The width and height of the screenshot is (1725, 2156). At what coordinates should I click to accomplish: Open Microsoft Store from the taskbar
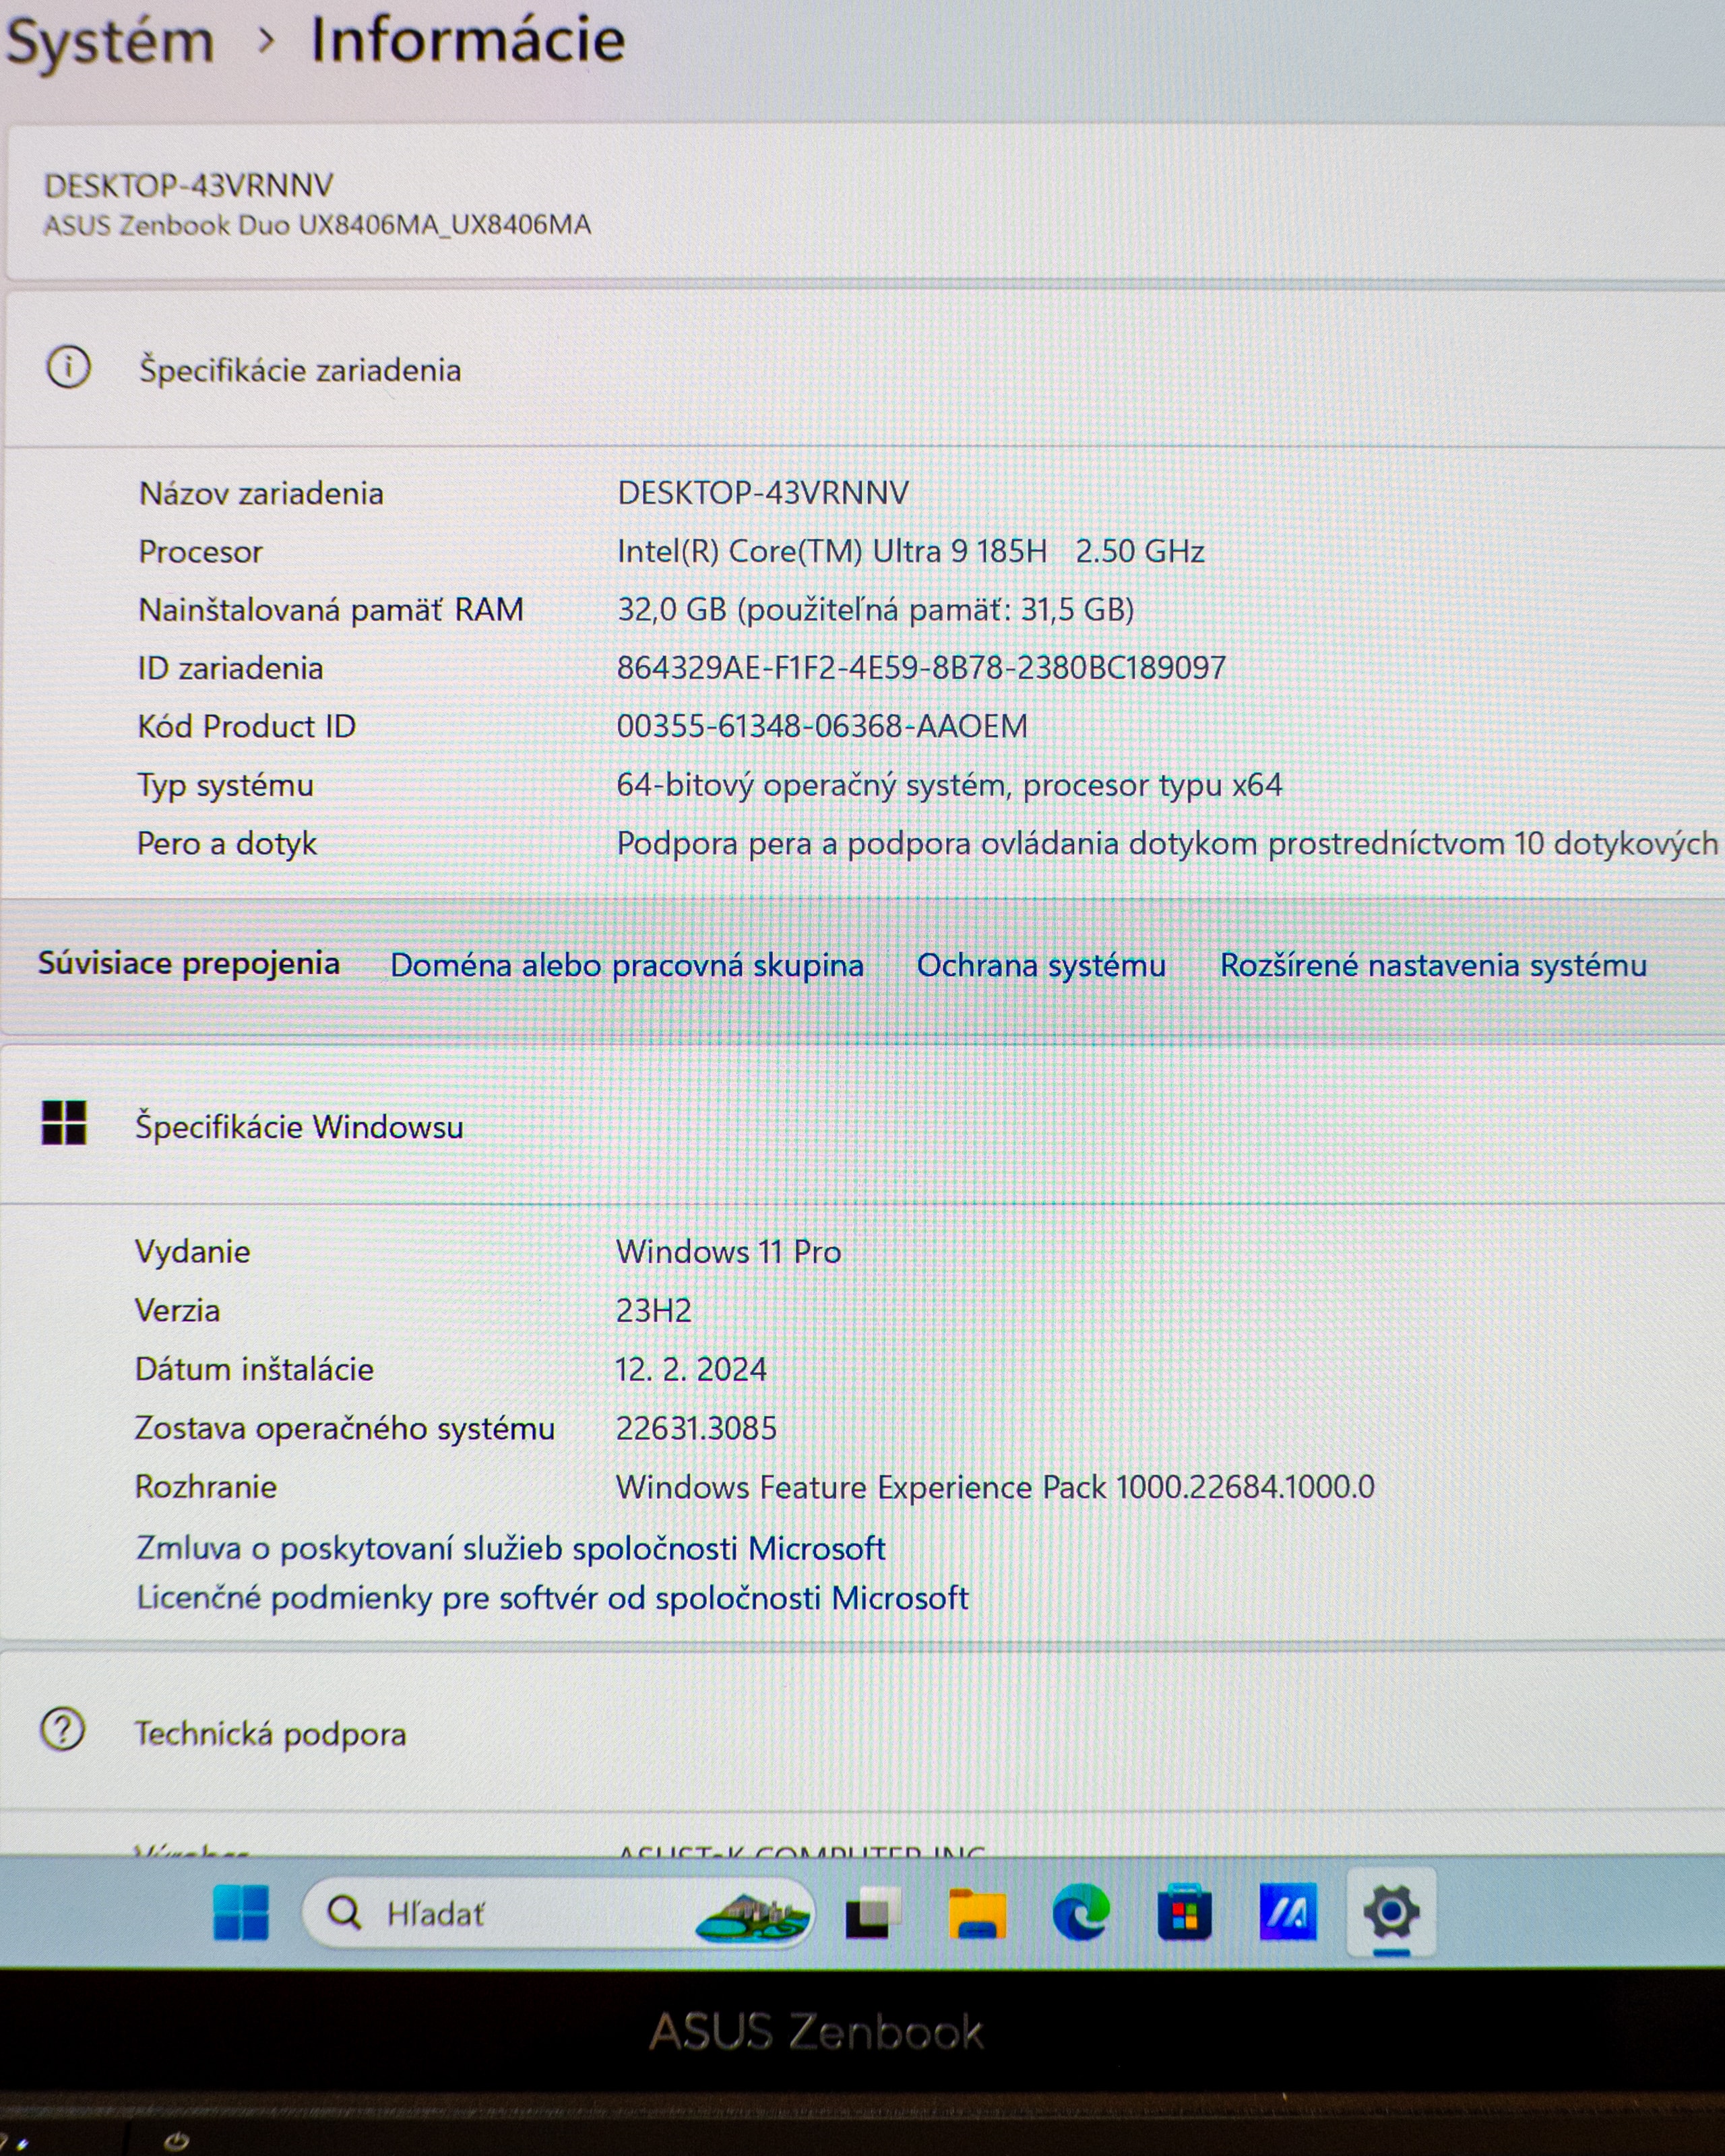[1184, 1913]
